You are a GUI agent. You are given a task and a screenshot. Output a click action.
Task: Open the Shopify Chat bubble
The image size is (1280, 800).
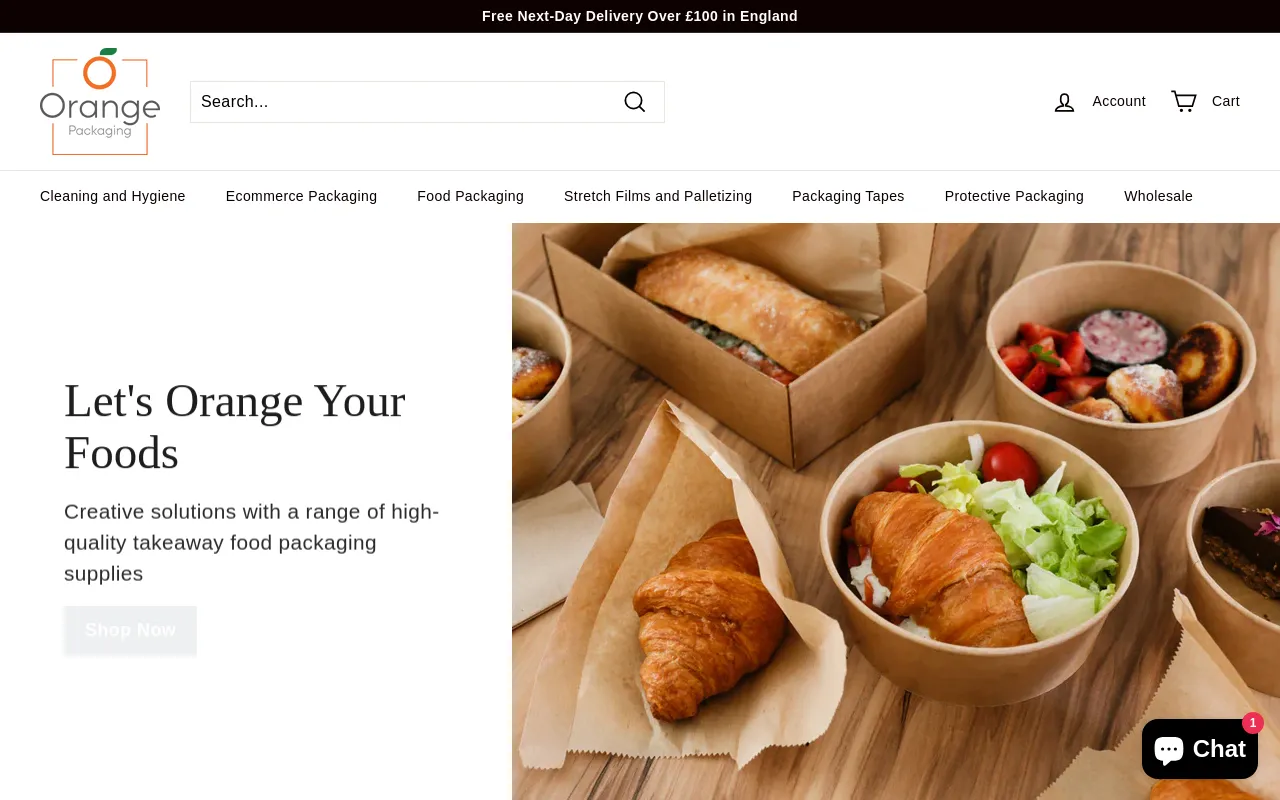pos(1200,749)
